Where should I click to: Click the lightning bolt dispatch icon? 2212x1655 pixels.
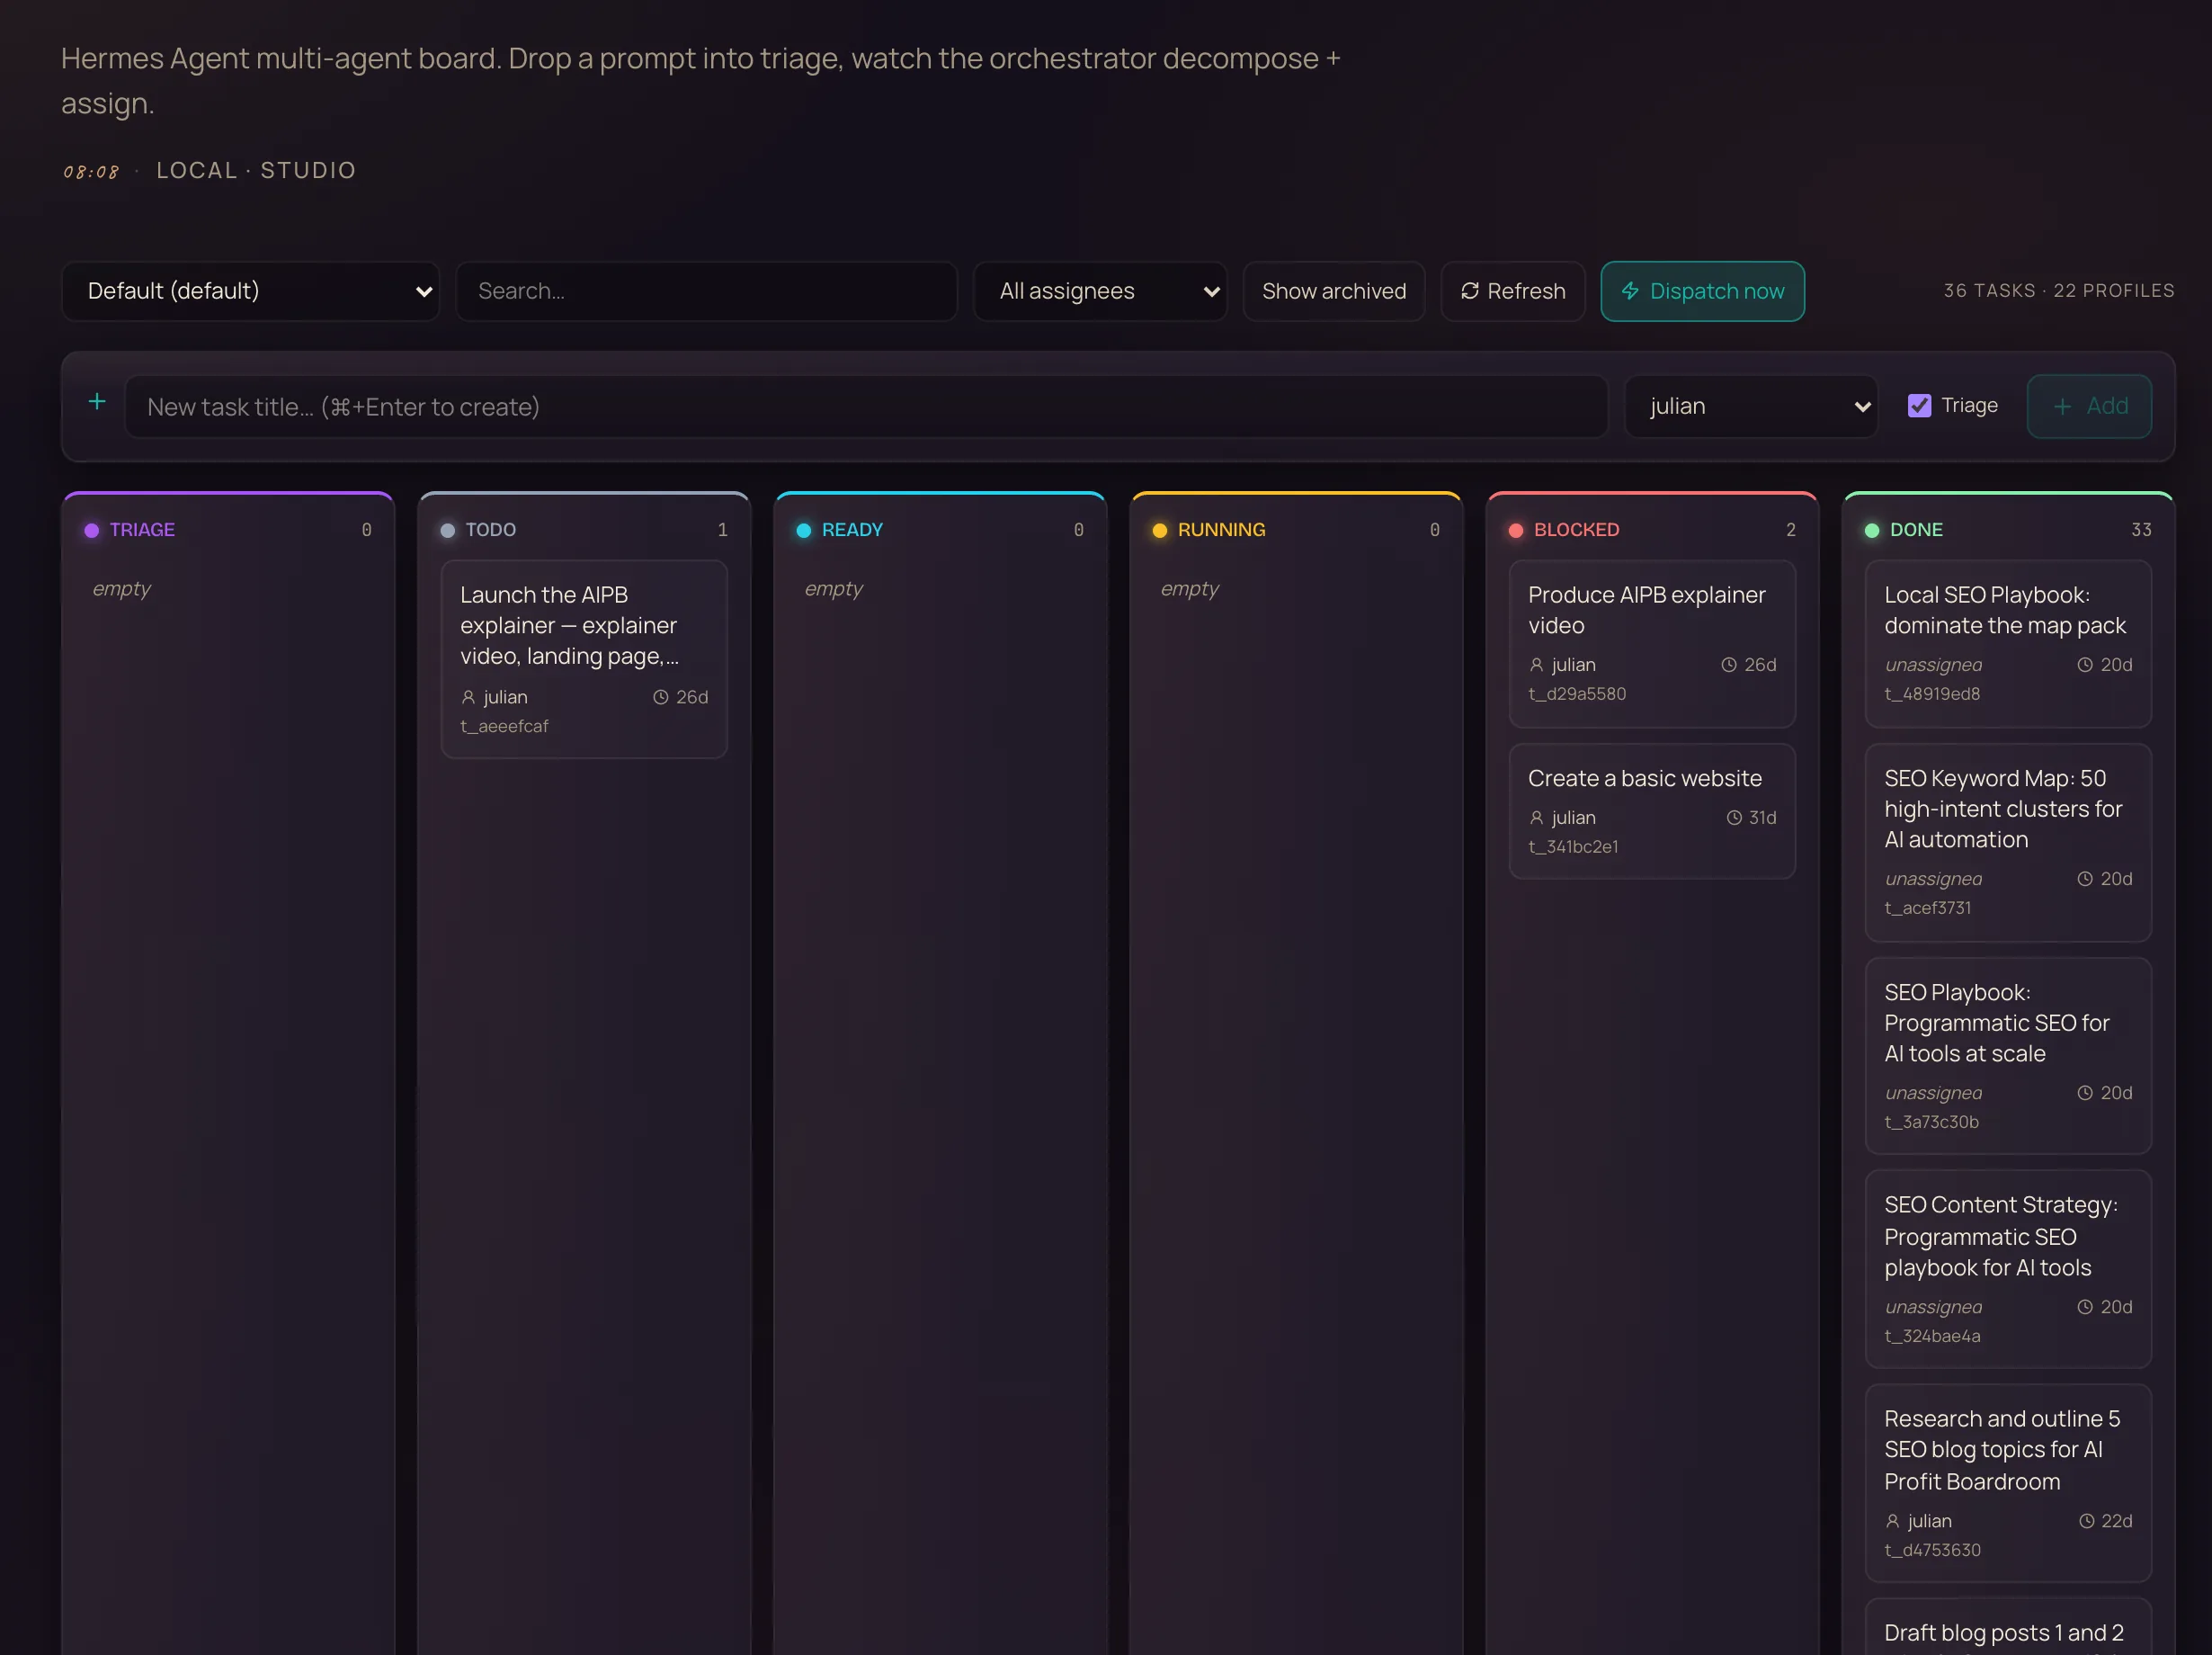pos(1630,291)
